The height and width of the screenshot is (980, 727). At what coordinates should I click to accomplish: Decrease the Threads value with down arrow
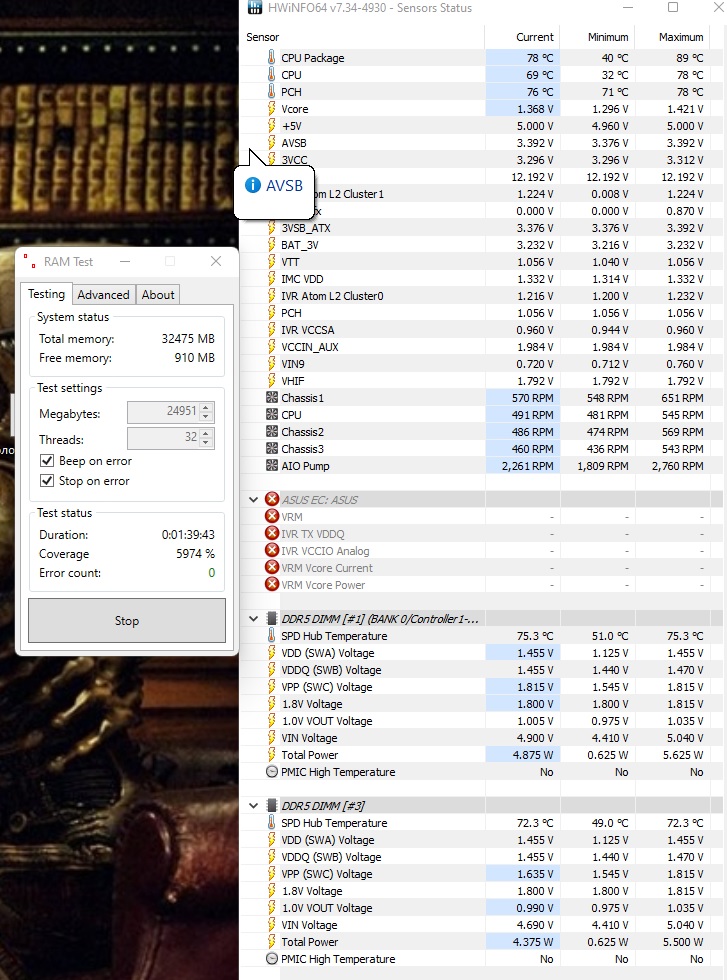206,441
